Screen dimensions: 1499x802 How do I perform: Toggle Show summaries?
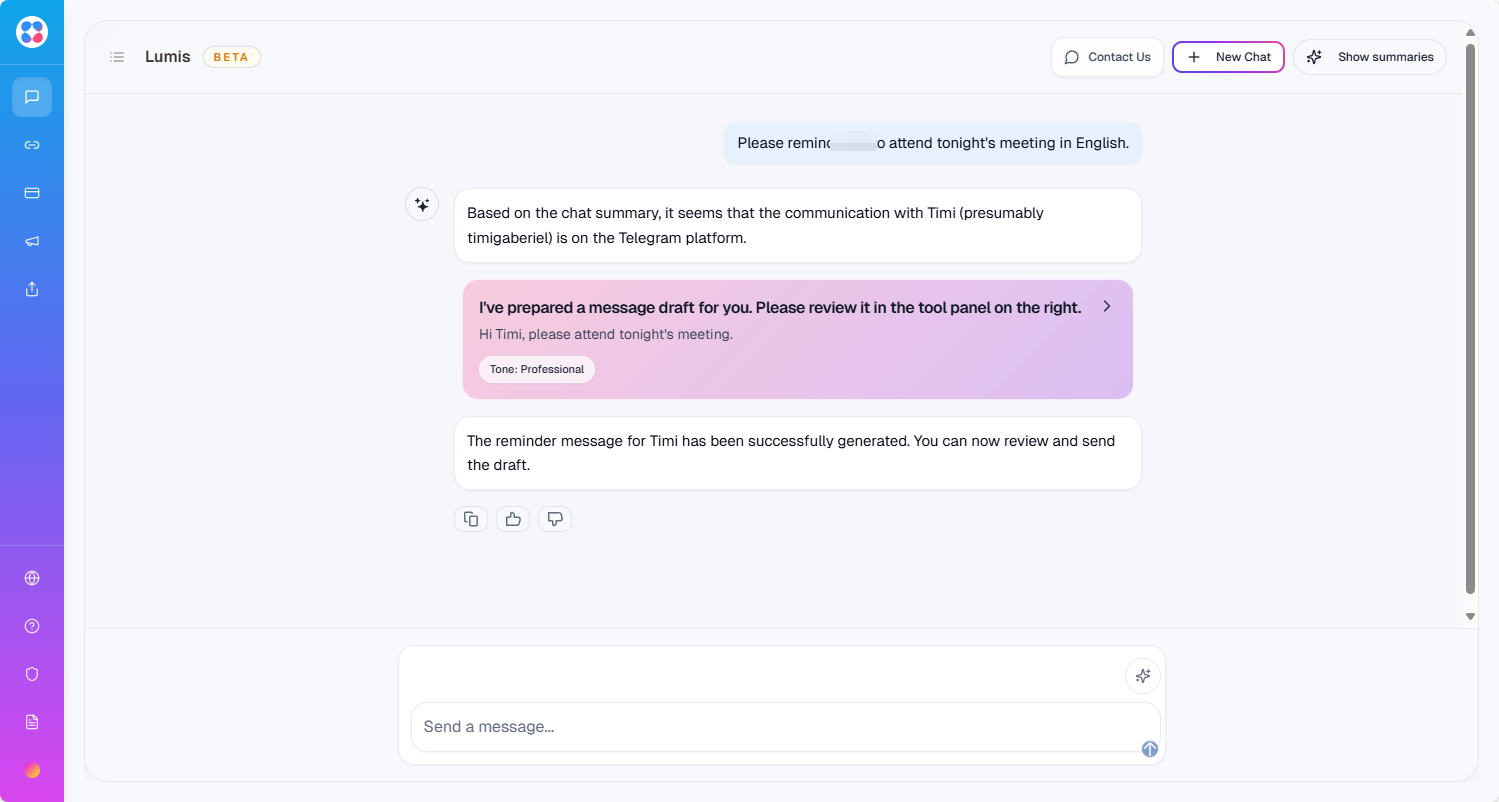(1370, 57)
